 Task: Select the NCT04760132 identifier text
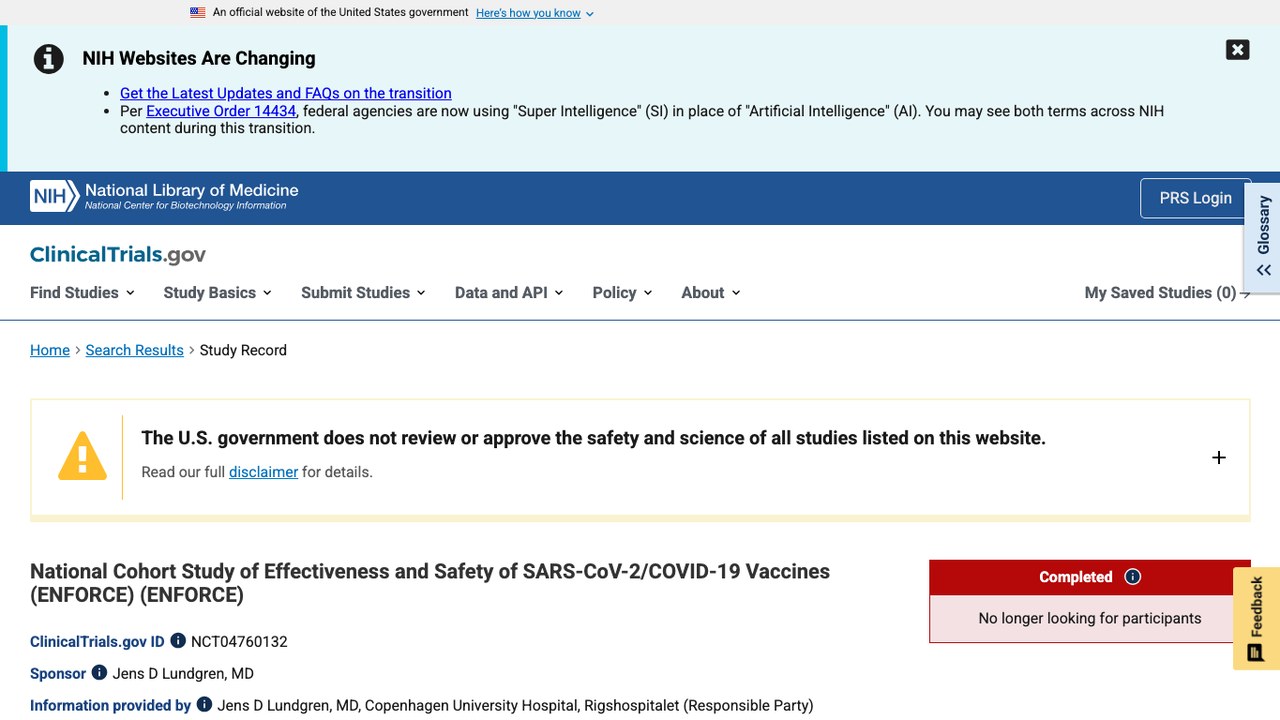[x=239, y=642]
